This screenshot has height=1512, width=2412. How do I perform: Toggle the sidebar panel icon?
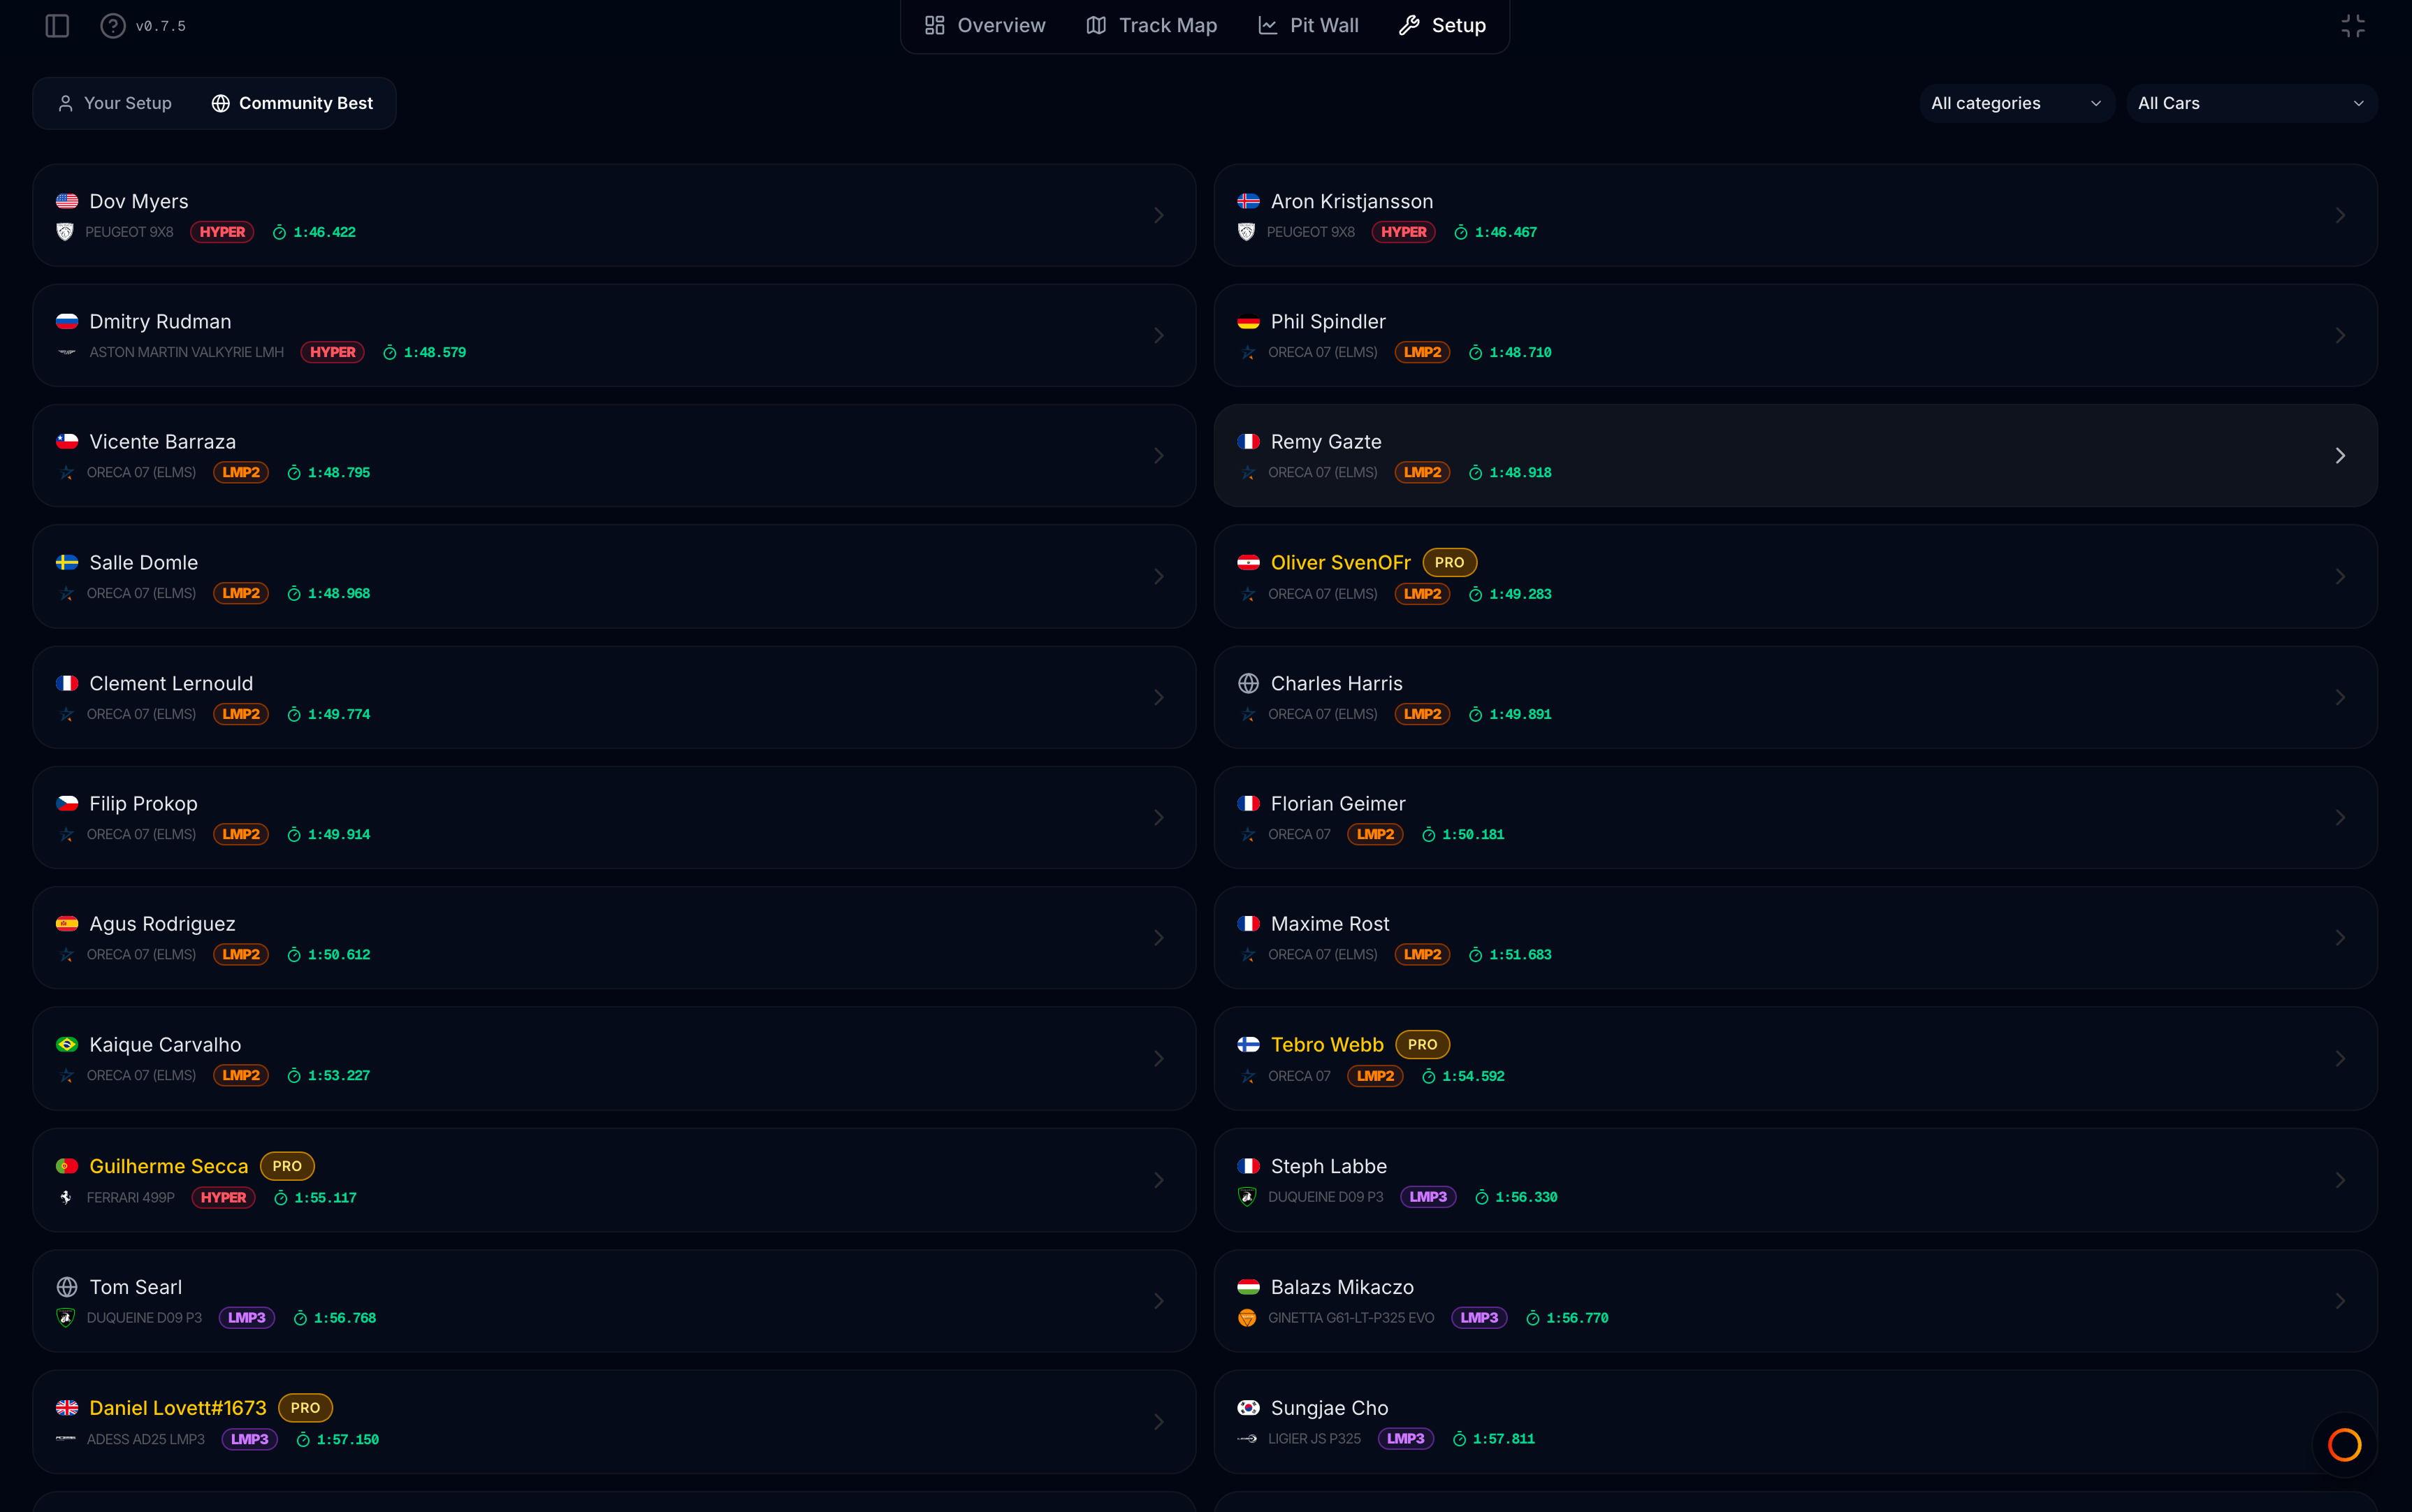tap(57, 26)
